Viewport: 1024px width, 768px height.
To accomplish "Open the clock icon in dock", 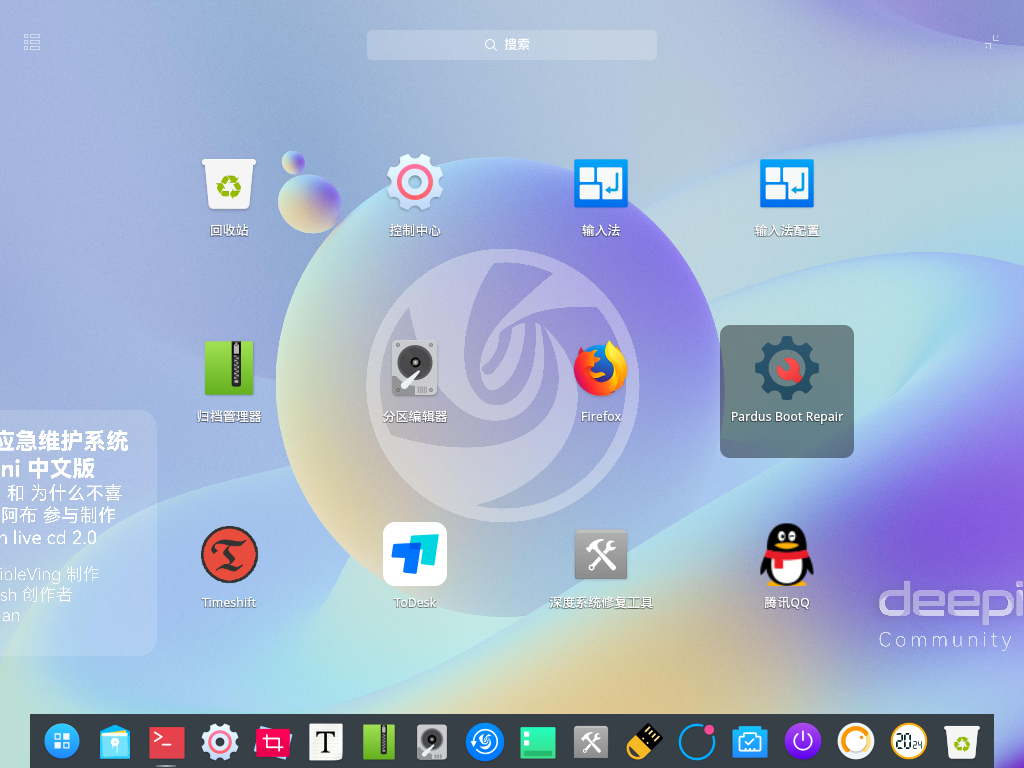I will [x=908, y=741].
